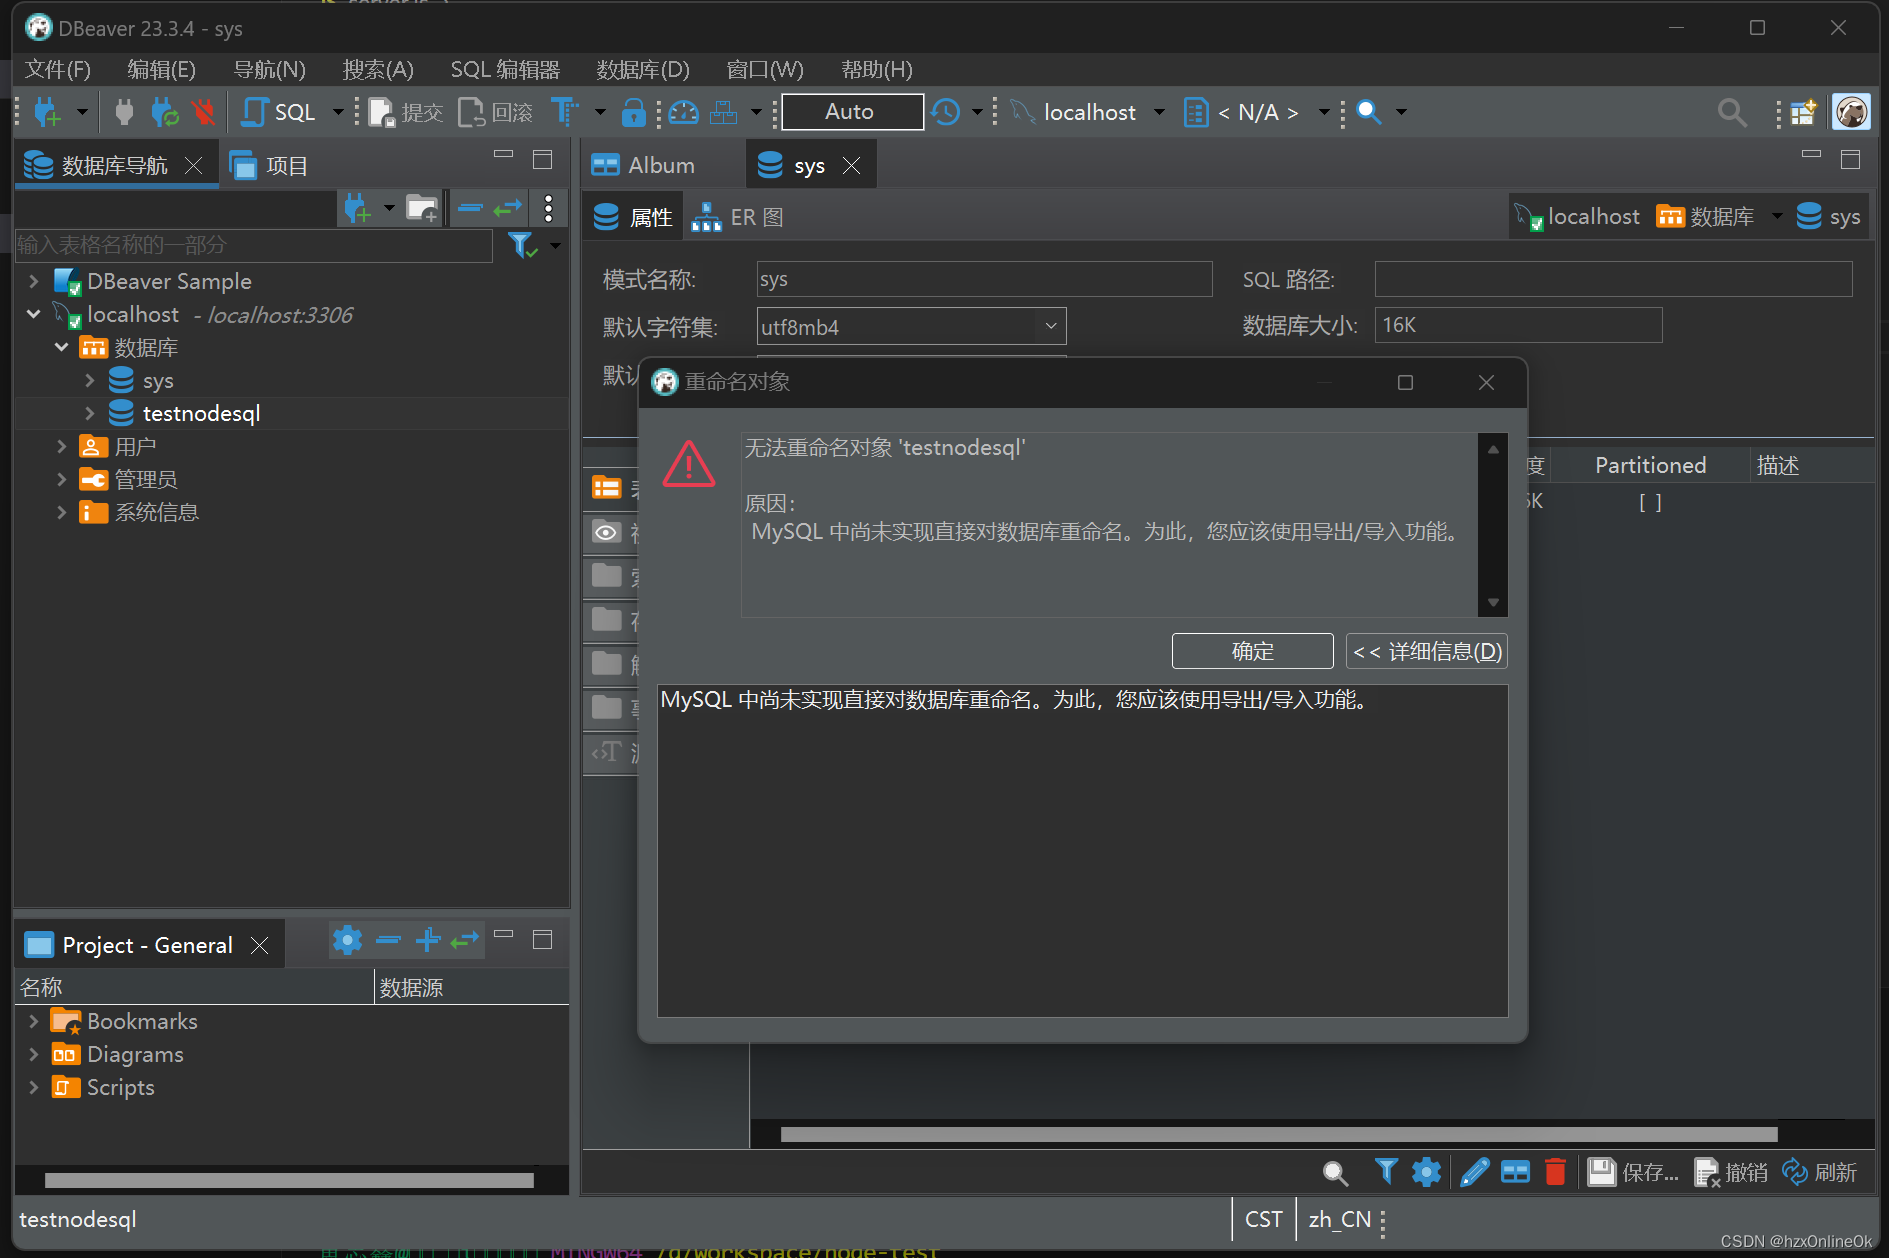Open a new SQL editor script
The width and height of the screenshot is (1889, 1258).
pos(280,112)
